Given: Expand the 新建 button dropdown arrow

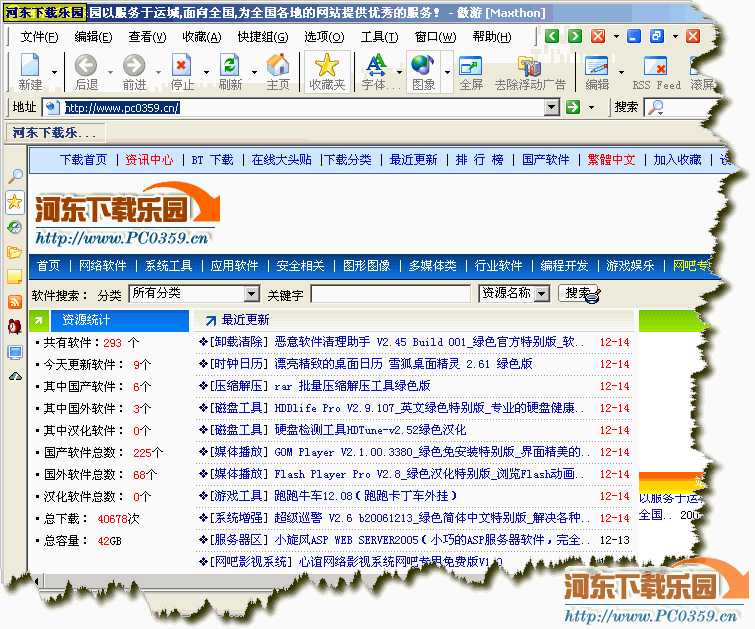Looking at the screenshot, I should pos(54,72).
